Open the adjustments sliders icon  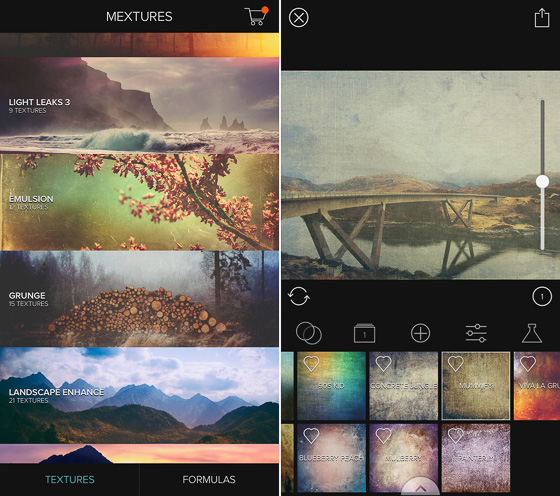pos(476,333)
